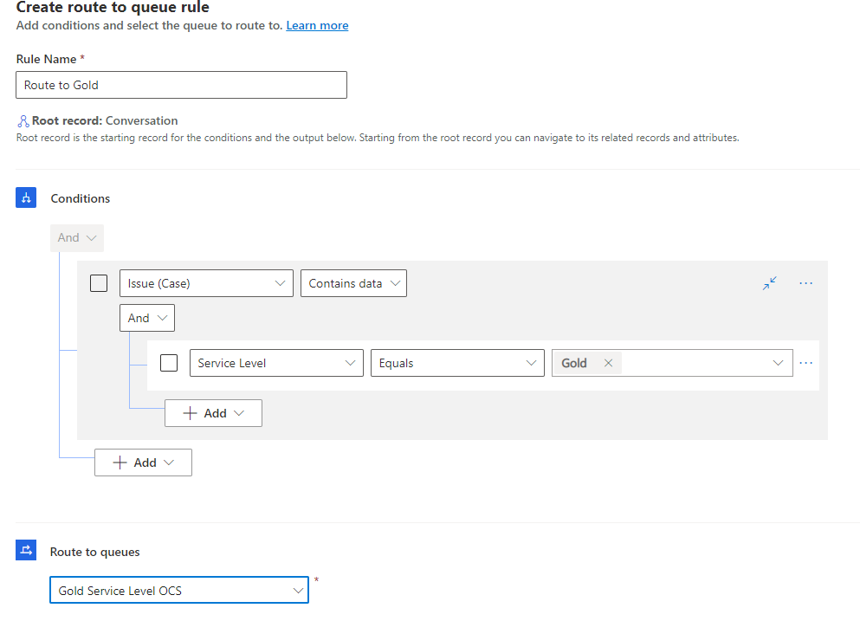The height and width of the screenshot is (621, 860).
Task: Click the Root record hierarchy icon
Action: [x=23, y=121]
